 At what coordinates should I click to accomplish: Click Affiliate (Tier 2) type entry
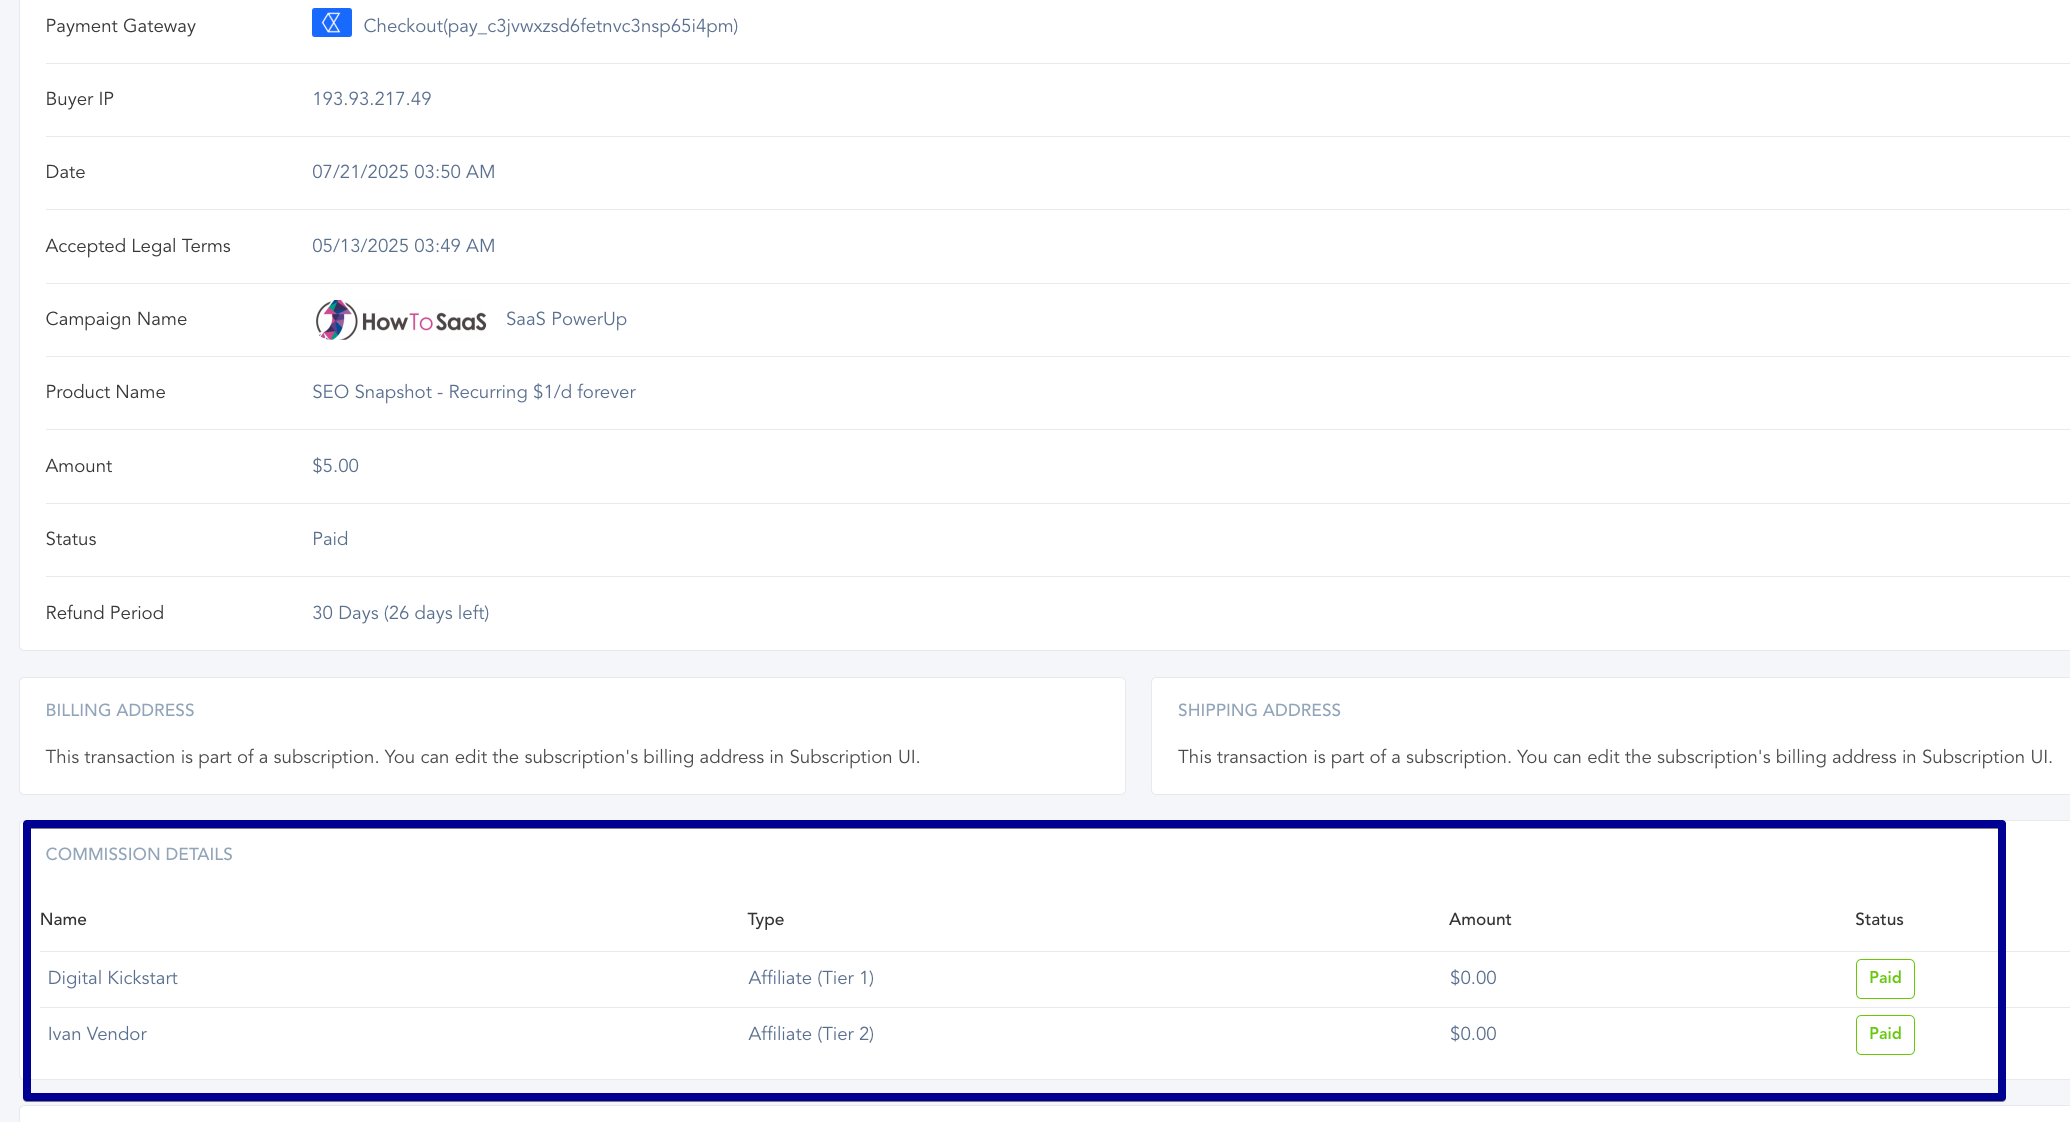click(810, 1034)
